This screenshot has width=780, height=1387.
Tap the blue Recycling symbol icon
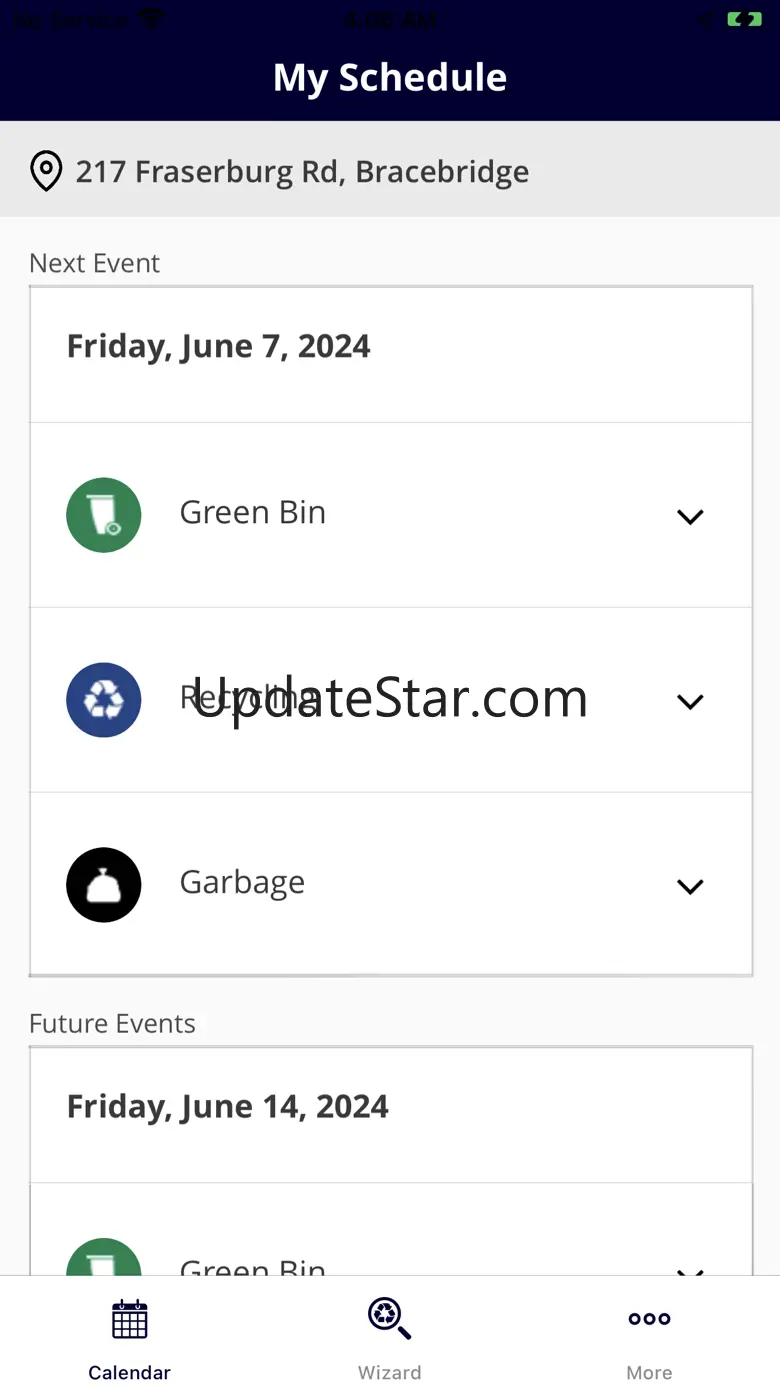[x=104, y=700]
